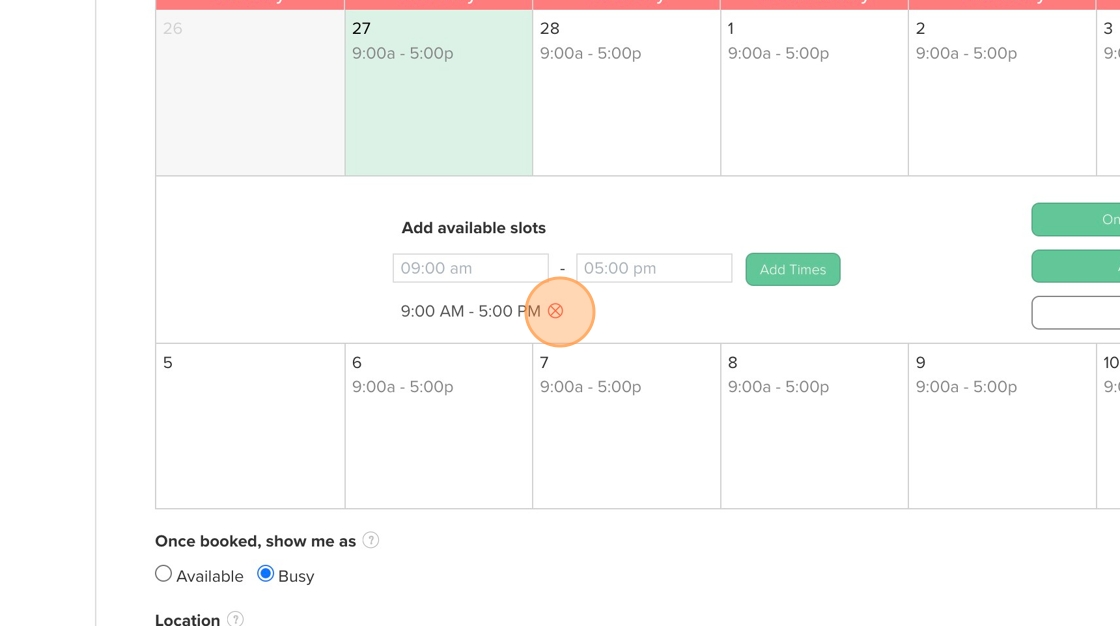Click the greyed-out day 26 cell

(x=250, y=93)
